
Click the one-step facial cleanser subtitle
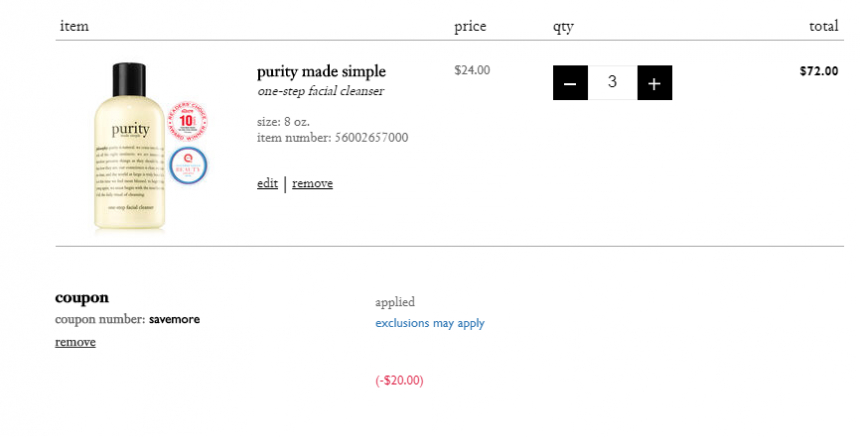(320, 91)
